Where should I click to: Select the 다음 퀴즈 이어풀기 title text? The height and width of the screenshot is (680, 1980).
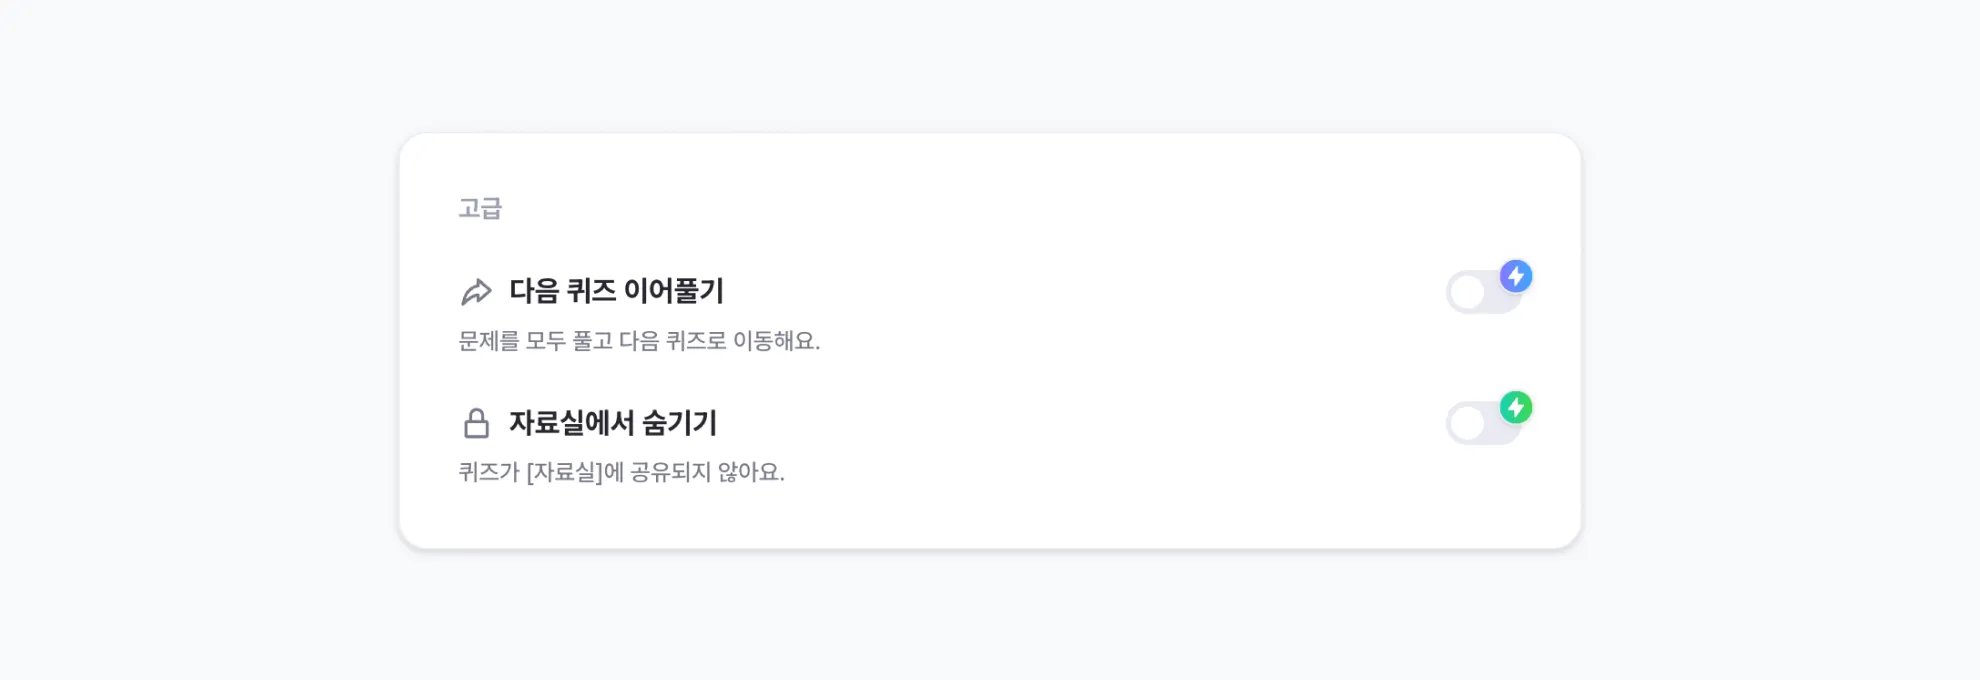pyautogui.click(x=616, y=291)
